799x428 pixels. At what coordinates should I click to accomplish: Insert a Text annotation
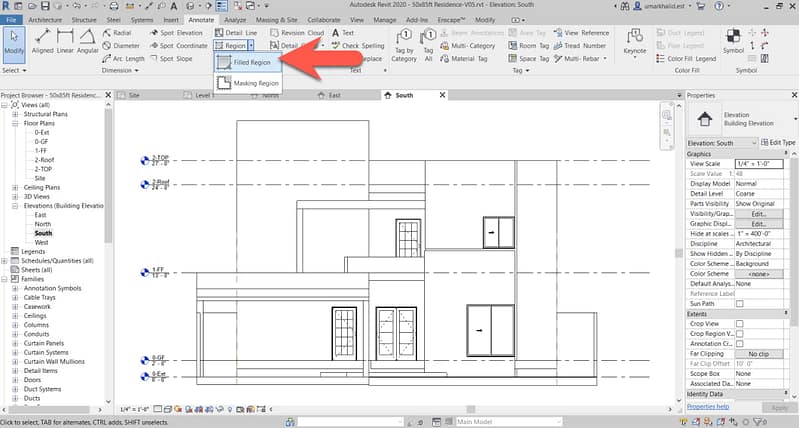pos(342,33)
